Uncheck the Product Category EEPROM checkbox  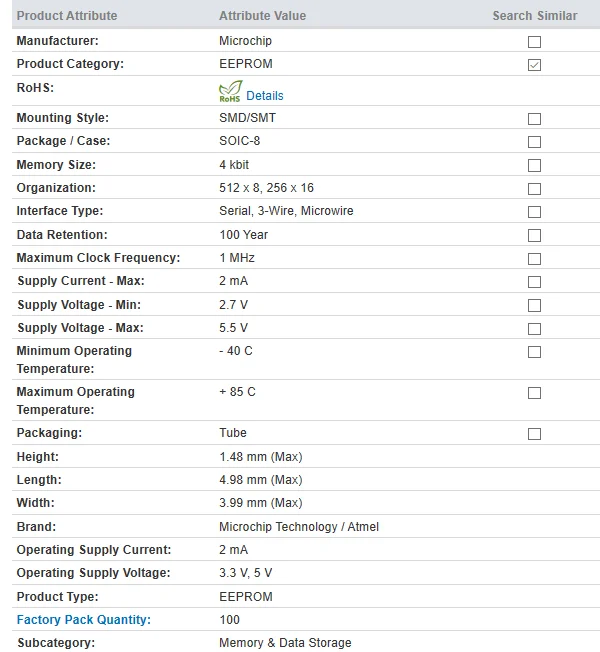coord(534,65)
